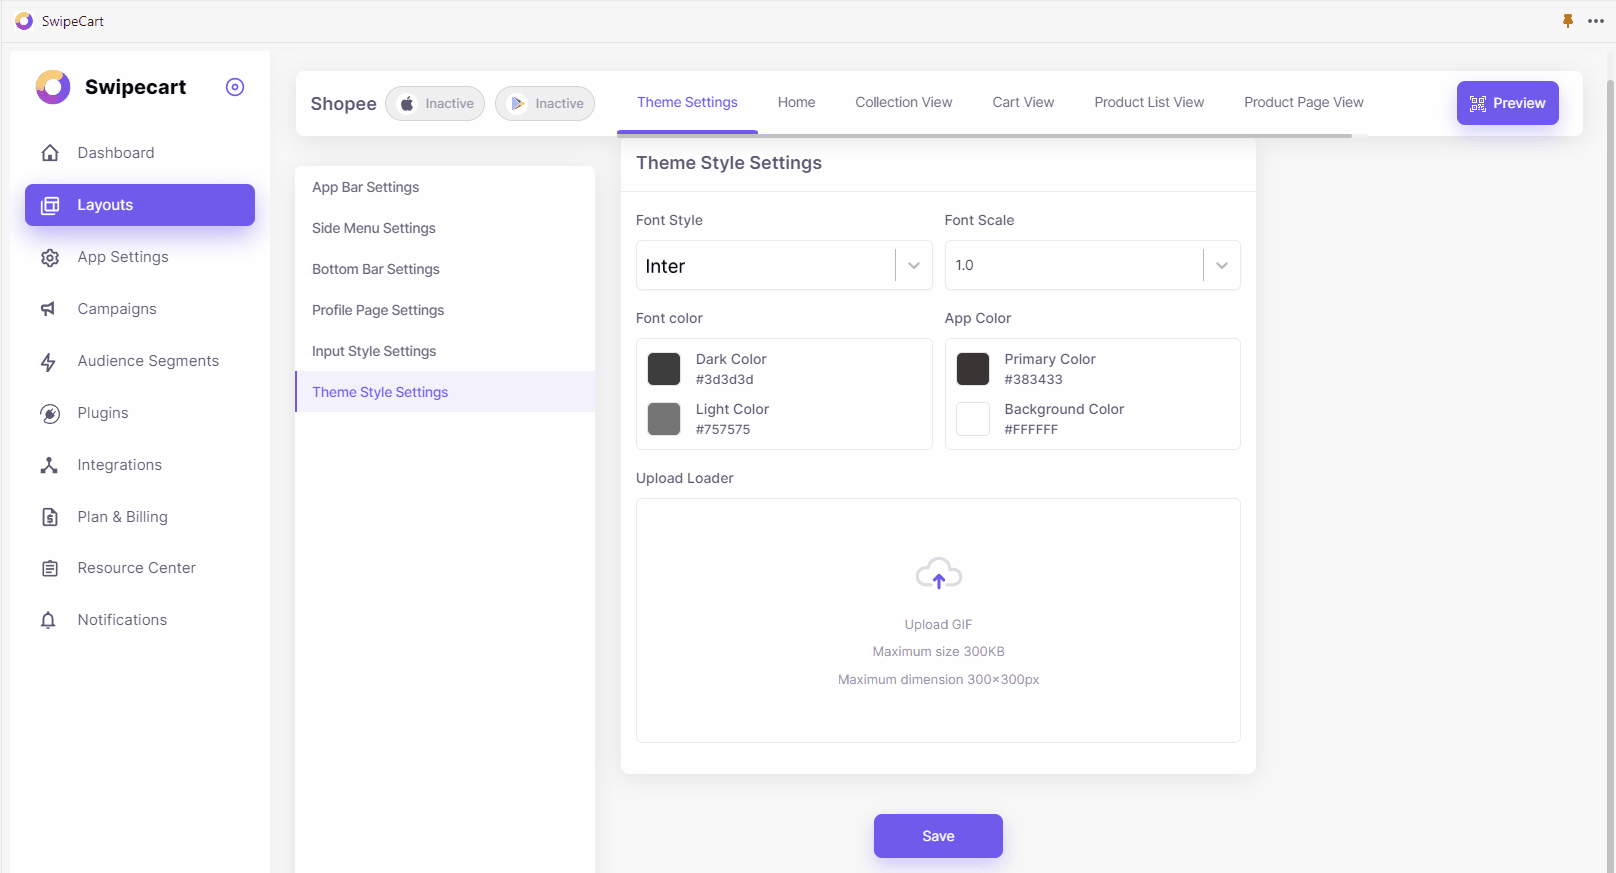Open Resource Center from sidebar

(x=140, y=568)
